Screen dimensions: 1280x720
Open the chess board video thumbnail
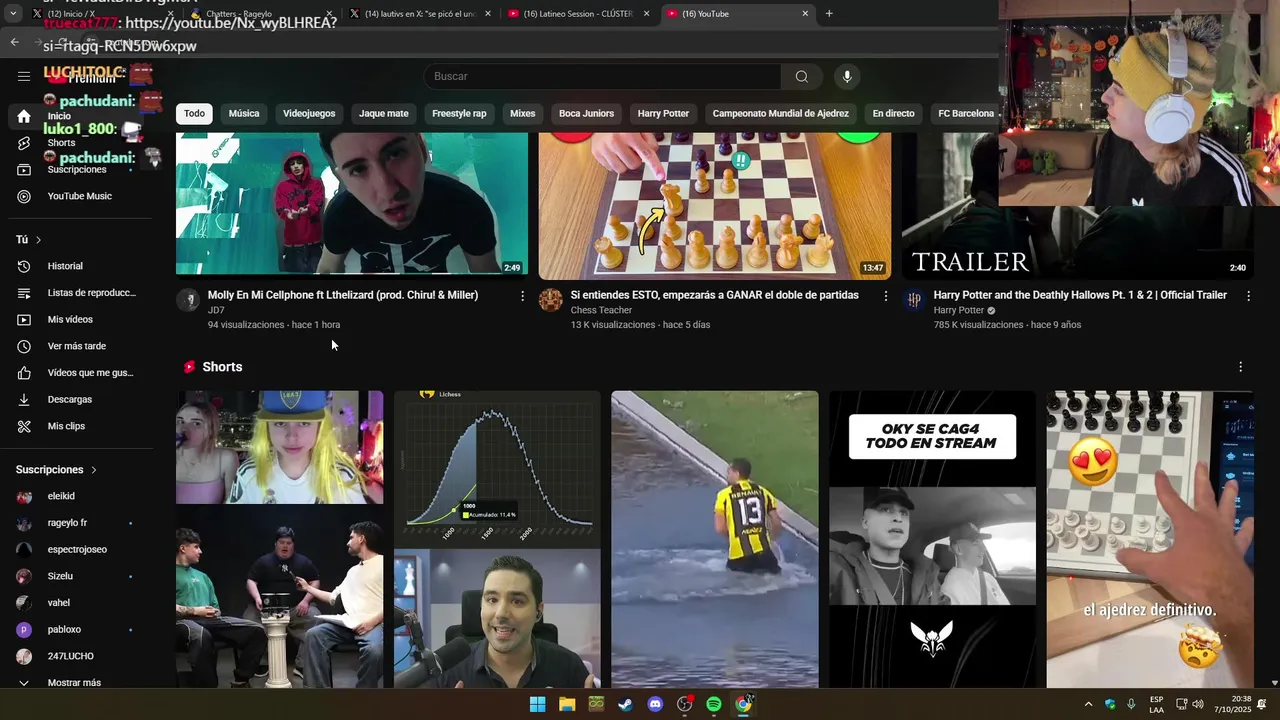[x=714, y=205]
